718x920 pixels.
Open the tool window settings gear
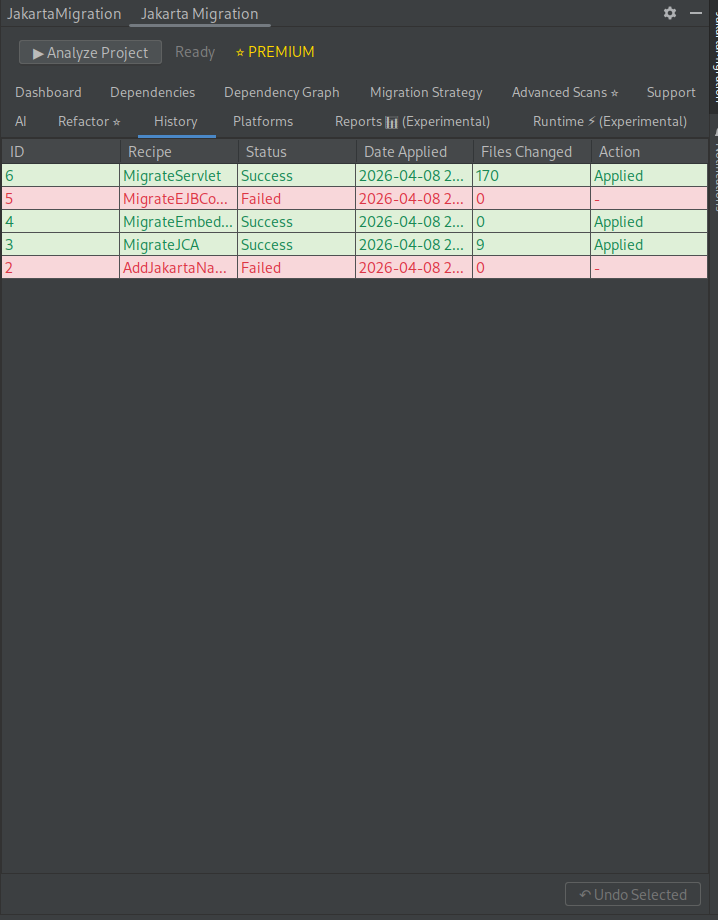[670, 13]
